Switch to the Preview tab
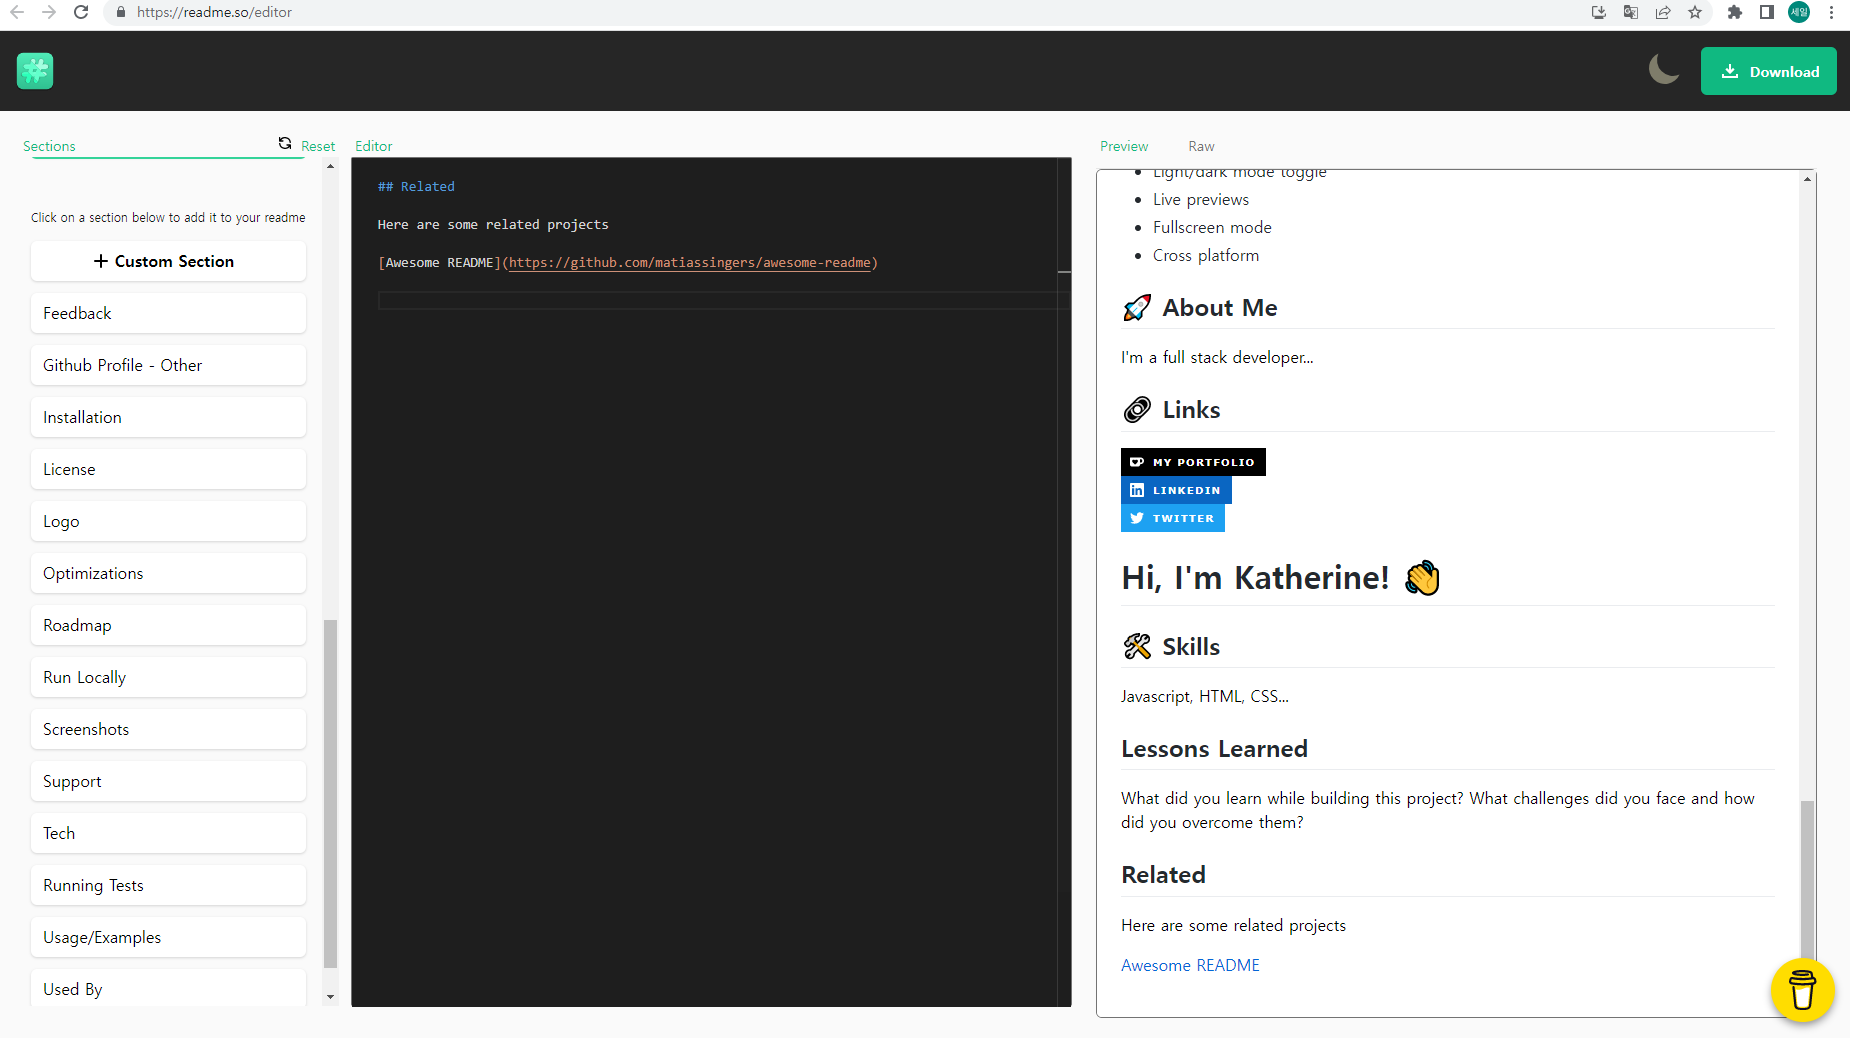This screenshot has height=1038, width=1850. (1124, 146)
